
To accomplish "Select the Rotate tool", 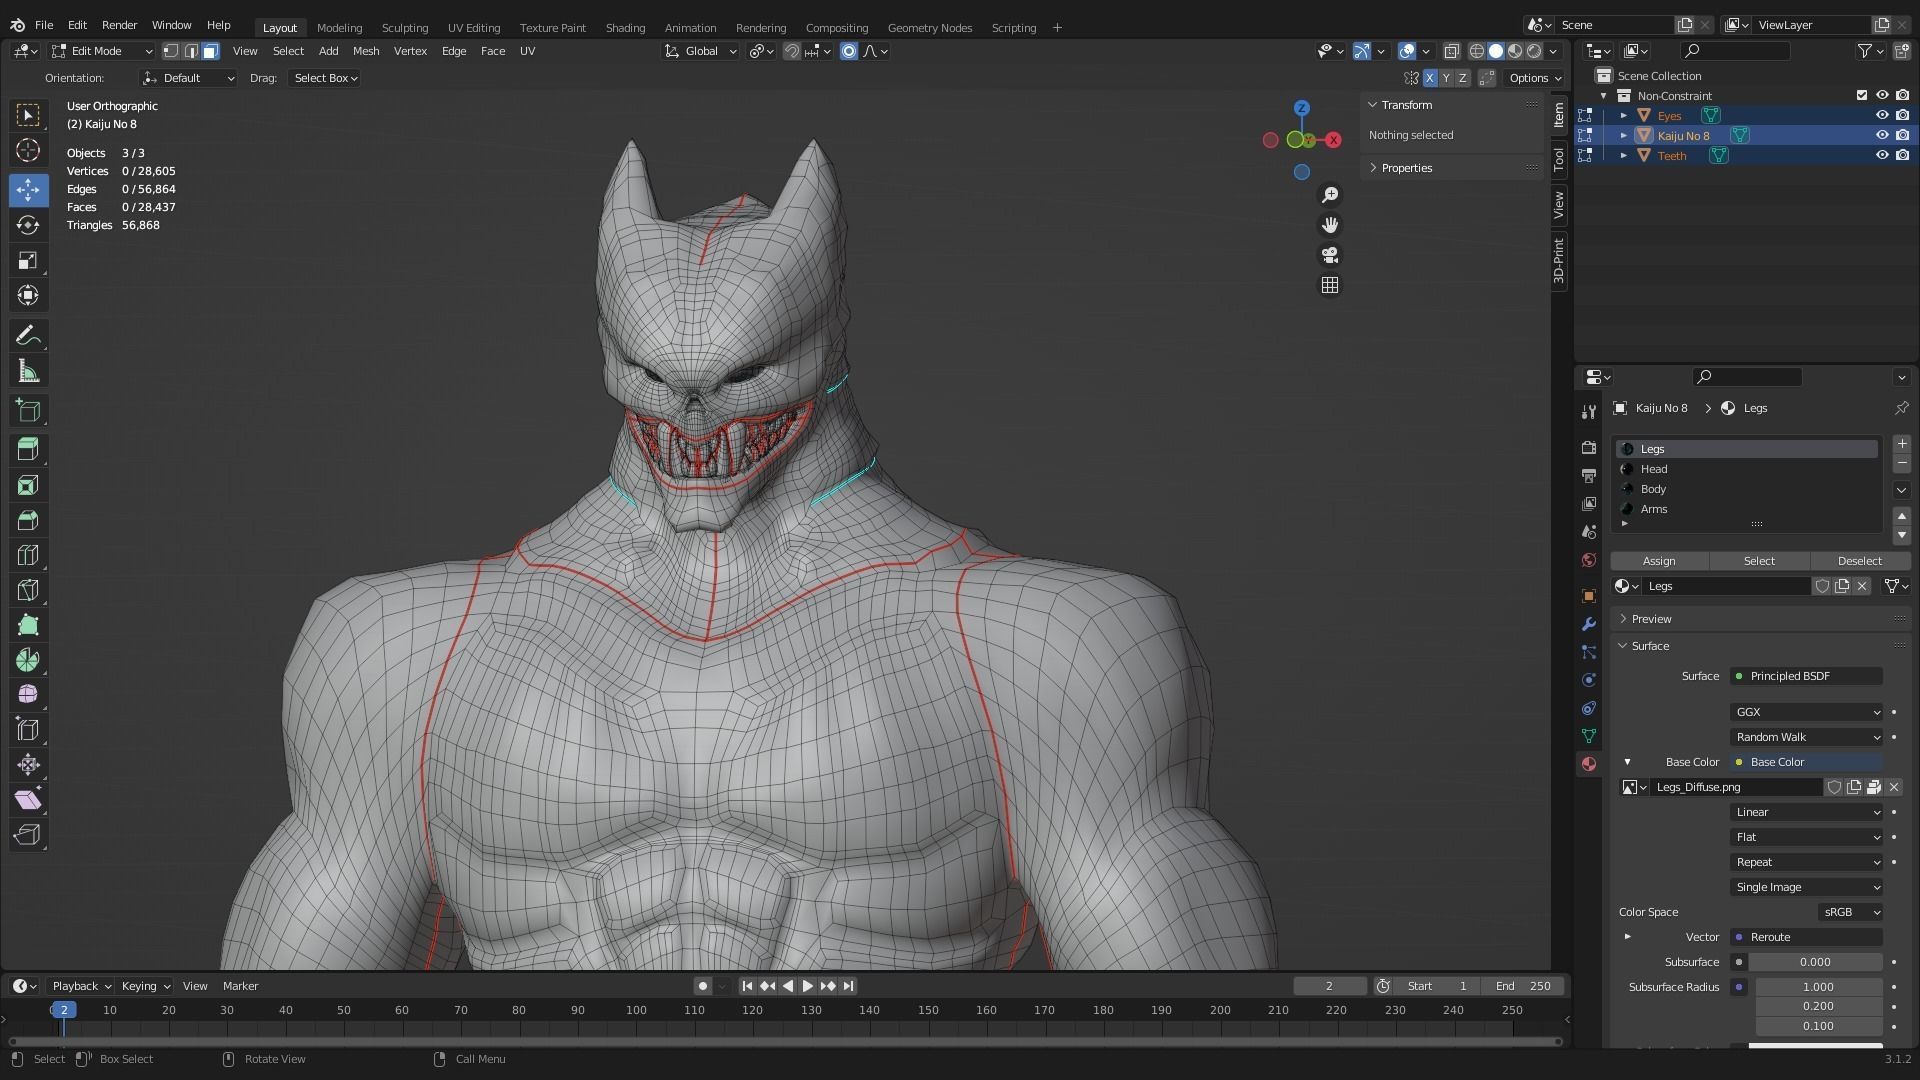I will tap(28, 225).
